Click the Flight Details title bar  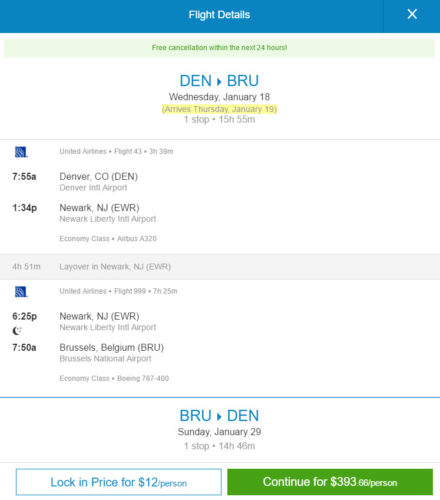pyautogui.click(x=219, y=15)
